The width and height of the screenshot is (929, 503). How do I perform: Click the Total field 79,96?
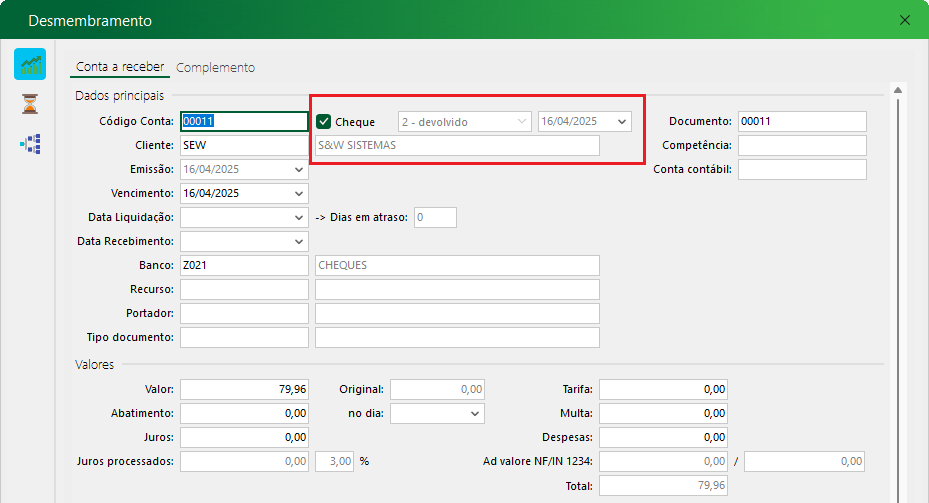tap(664, 486)
